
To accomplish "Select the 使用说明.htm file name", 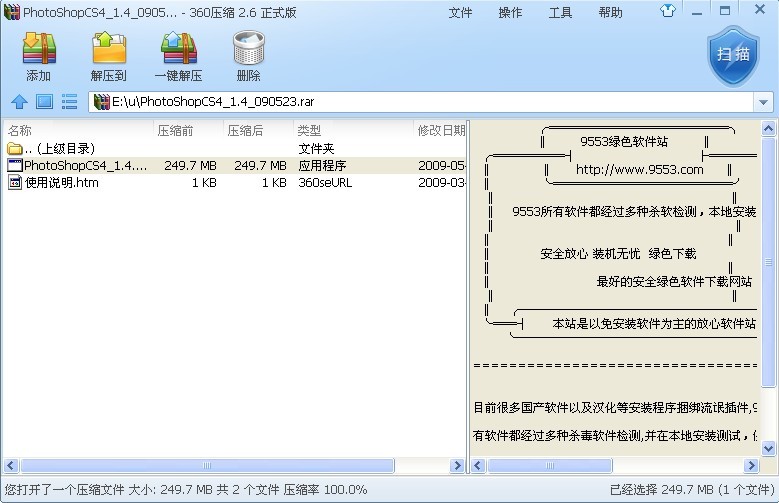I will pos(62,183).
